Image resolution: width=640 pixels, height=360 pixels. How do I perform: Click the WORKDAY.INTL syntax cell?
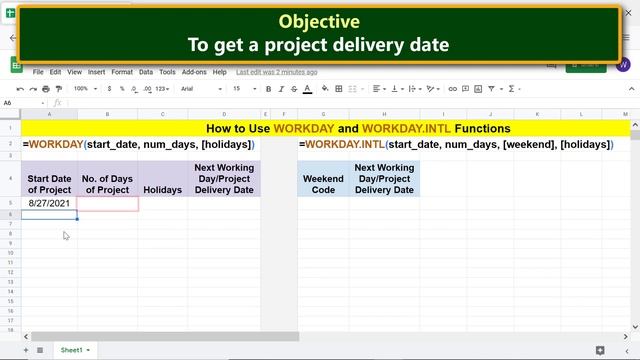pyautogui.click(x=456, y=144)
